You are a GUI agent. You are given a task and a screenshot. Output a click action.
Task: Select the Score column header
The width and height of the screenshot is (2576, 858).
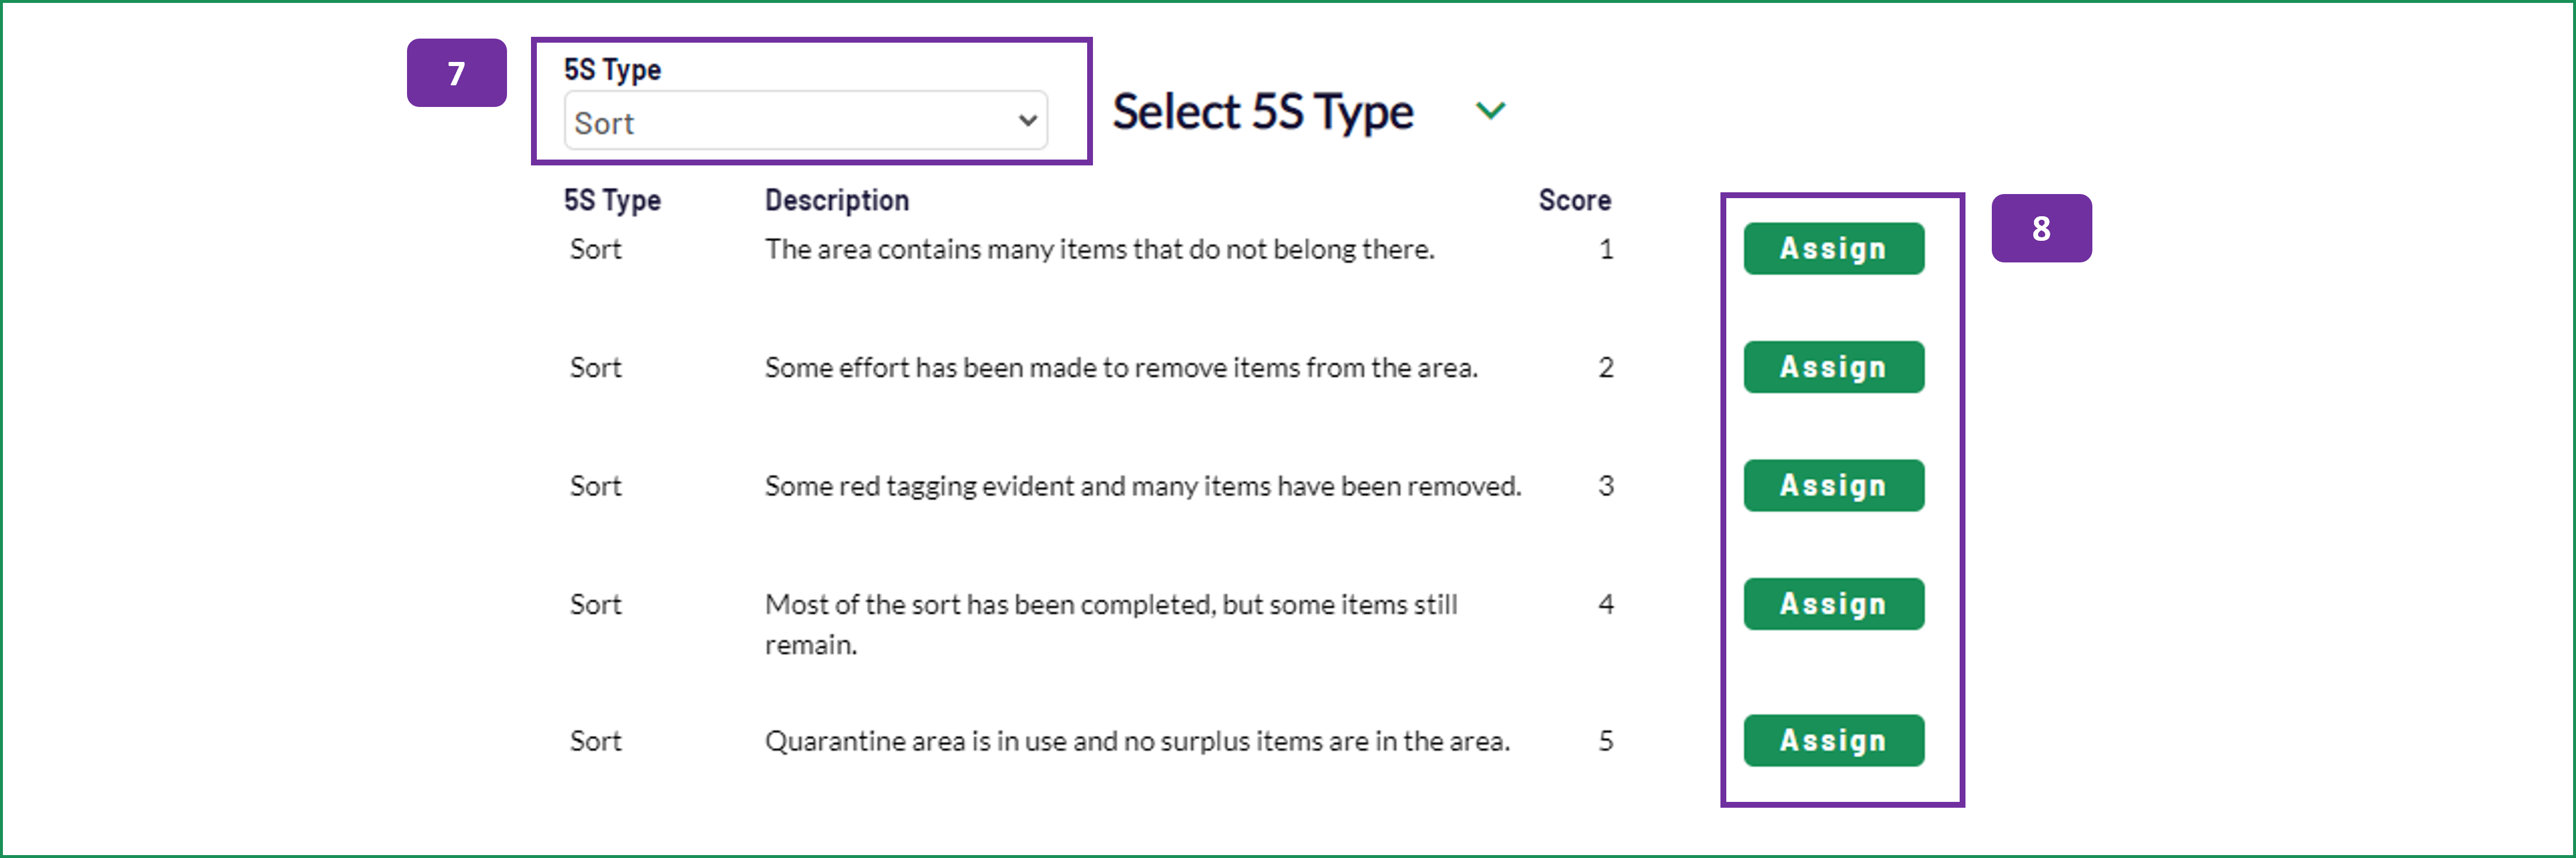click(x=1574, y=200)
